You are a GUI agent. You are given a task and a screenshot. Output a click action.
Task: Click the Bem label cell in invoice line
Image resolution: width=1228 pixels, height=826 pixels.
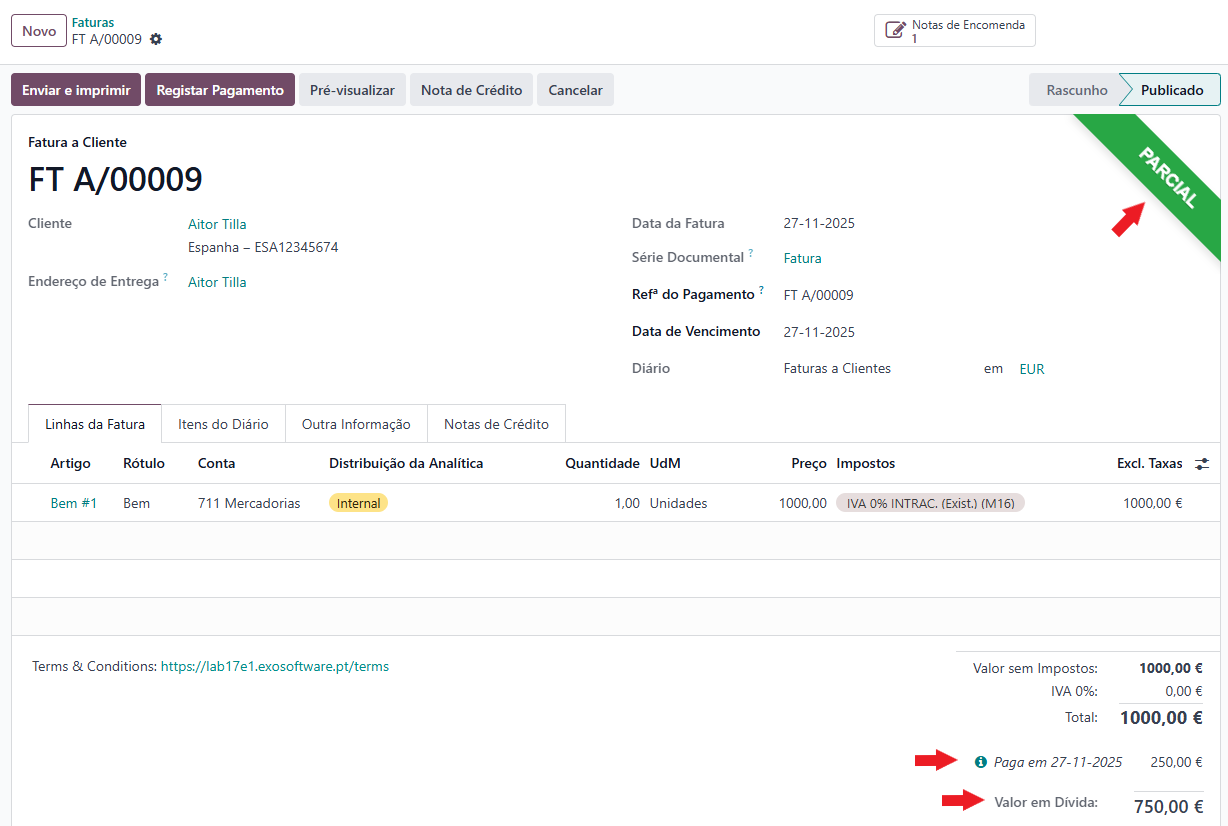coord(136,503)
